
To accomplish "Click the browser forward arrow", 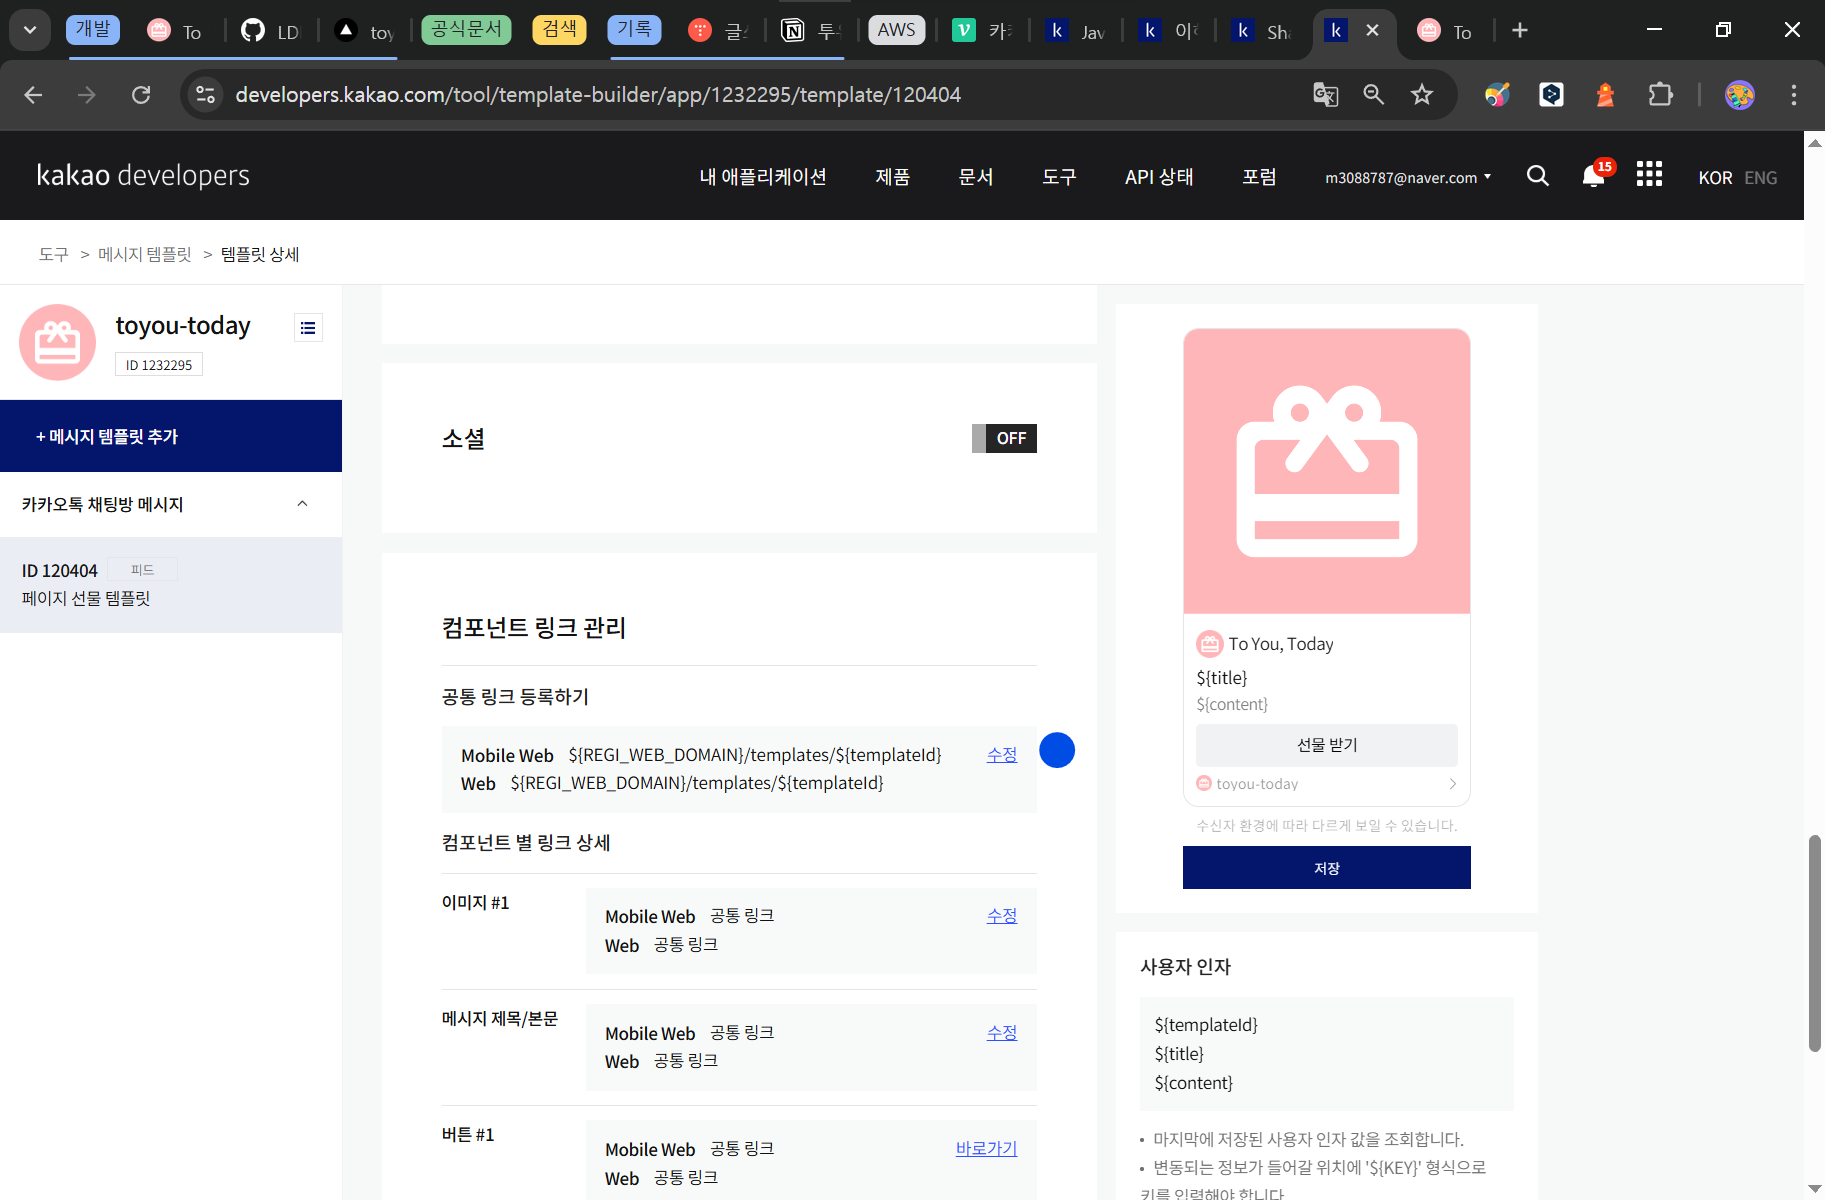I will [87, 95].
